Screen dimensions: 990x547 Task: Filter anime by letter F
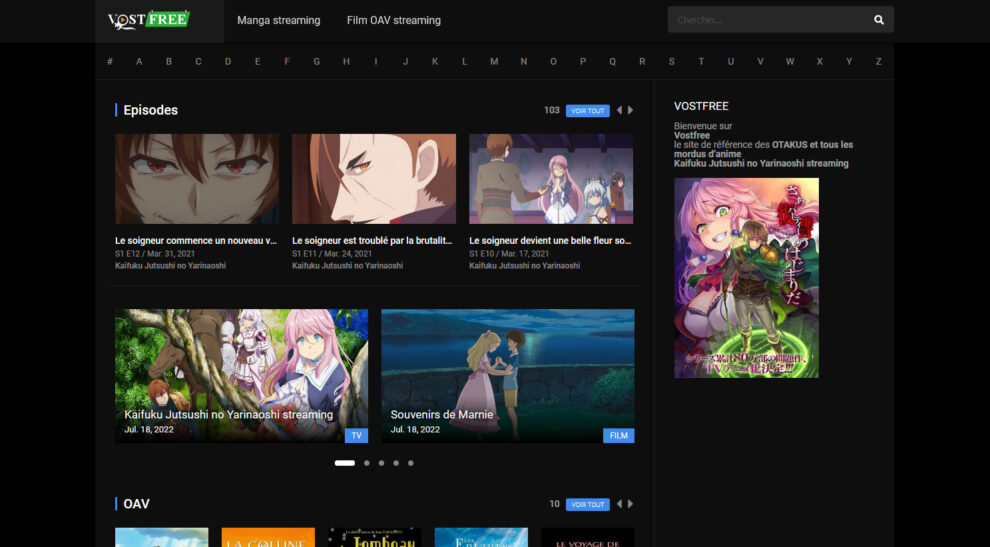[287, 61]
